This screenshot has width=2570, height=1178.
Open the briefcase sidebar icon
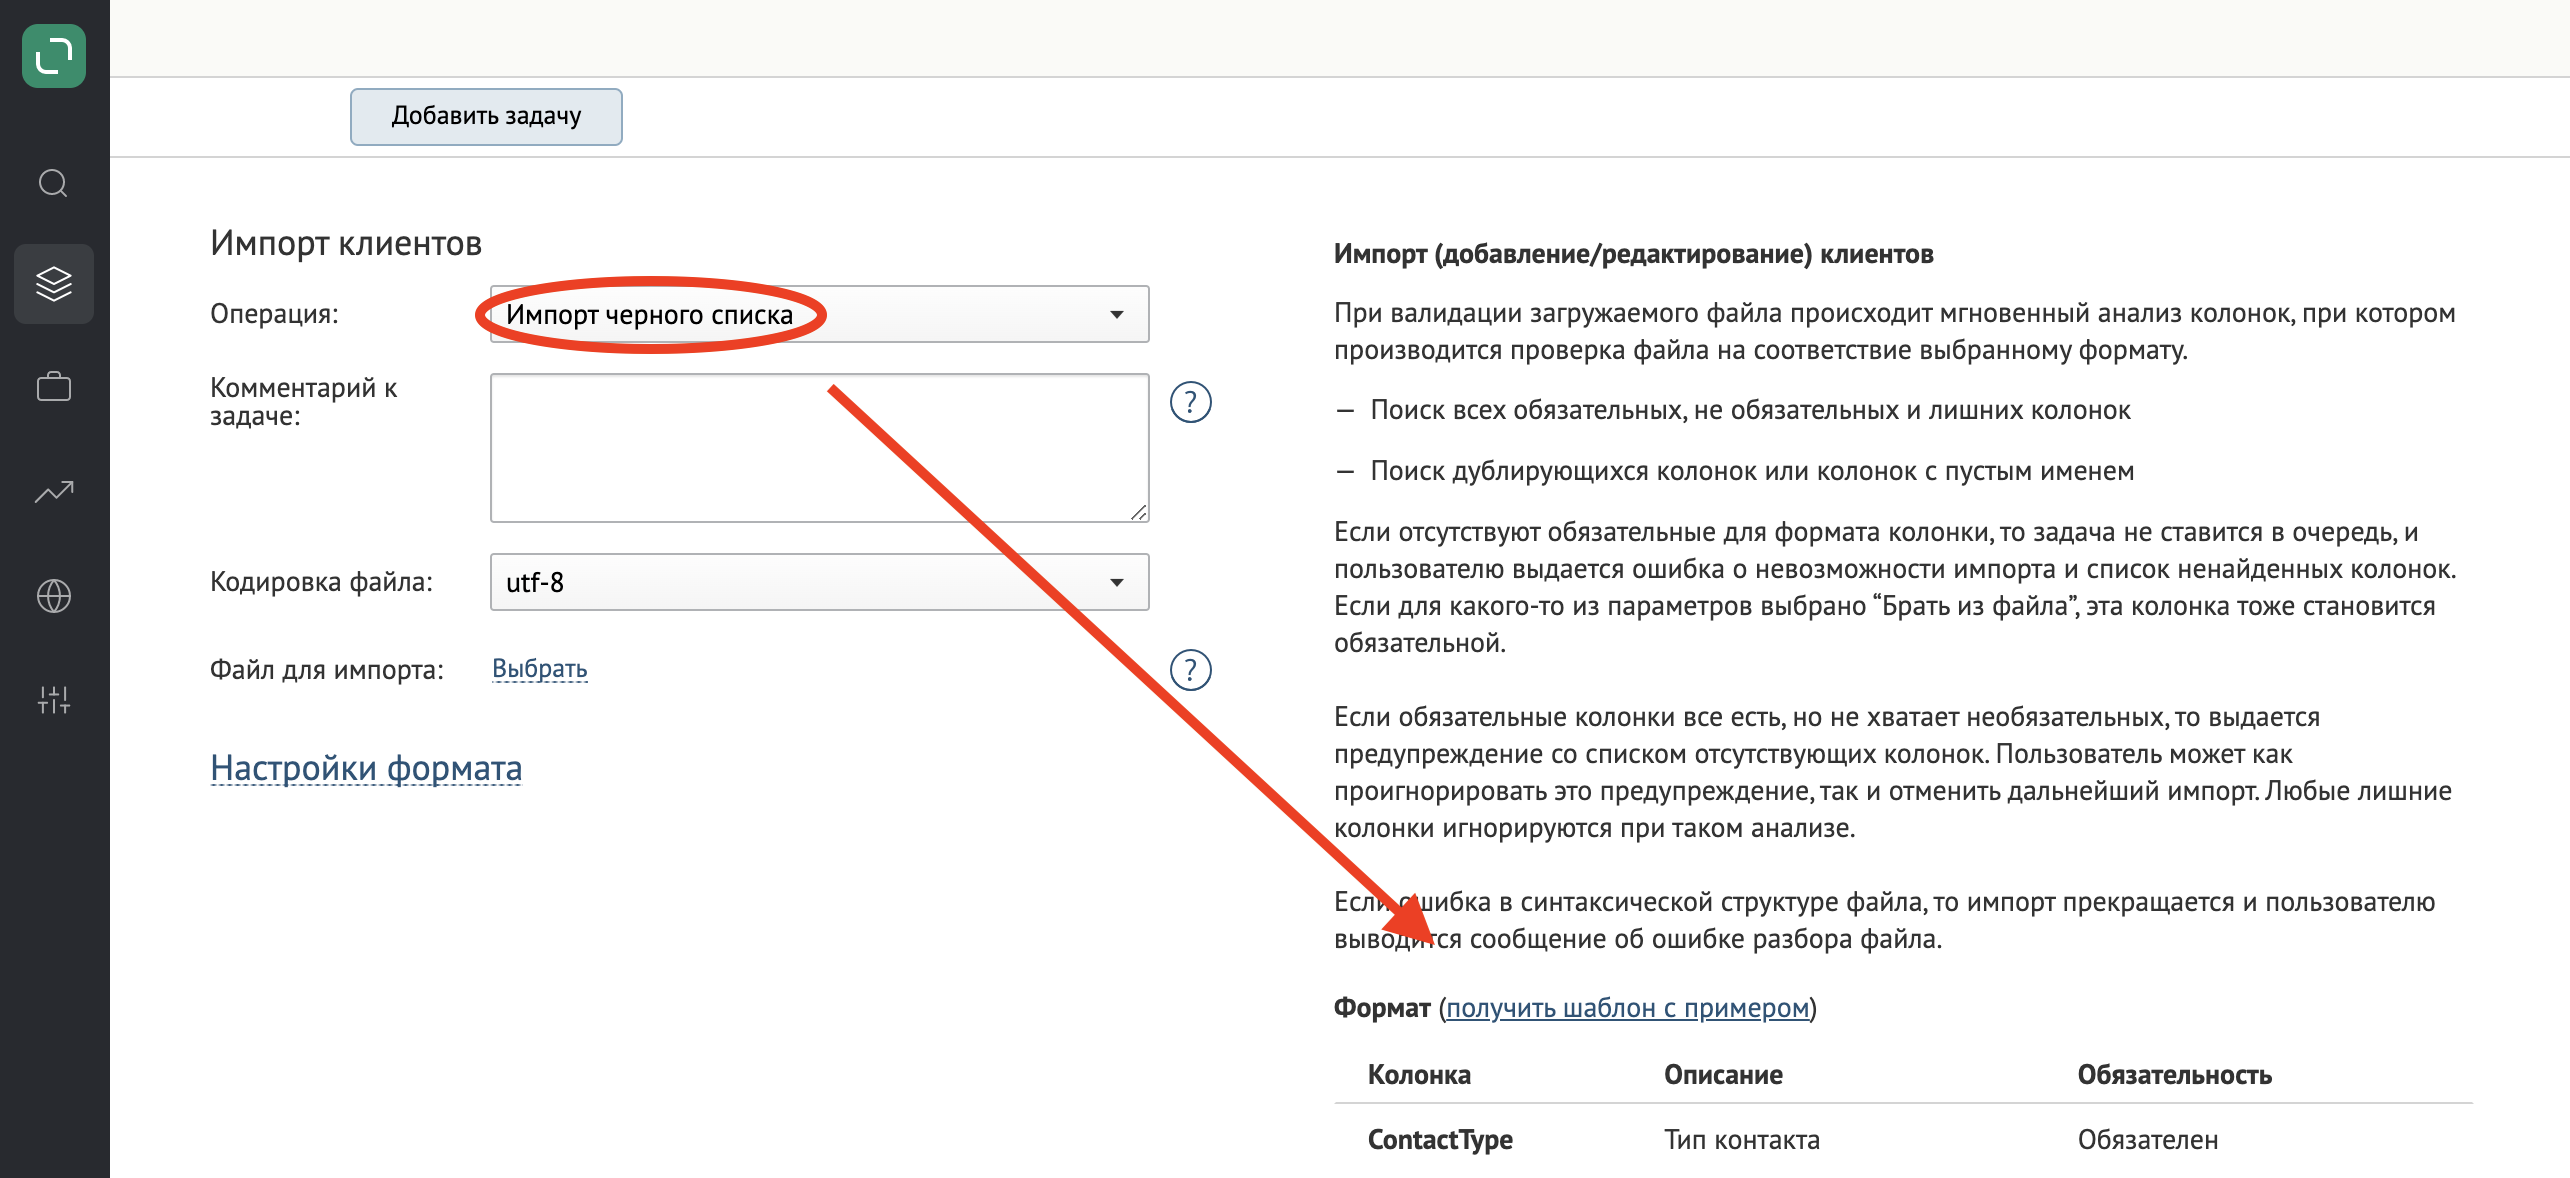(x=54, y=387)
